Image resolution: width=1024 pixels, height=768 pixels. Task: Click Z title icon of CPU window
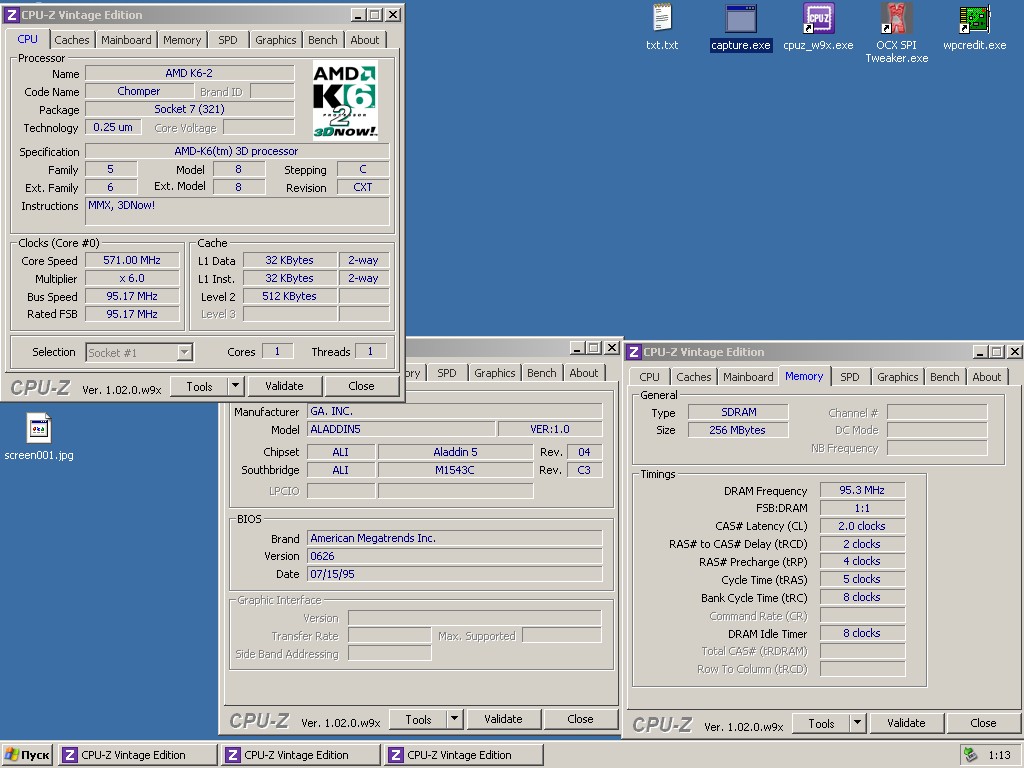[x=10, y=14]
